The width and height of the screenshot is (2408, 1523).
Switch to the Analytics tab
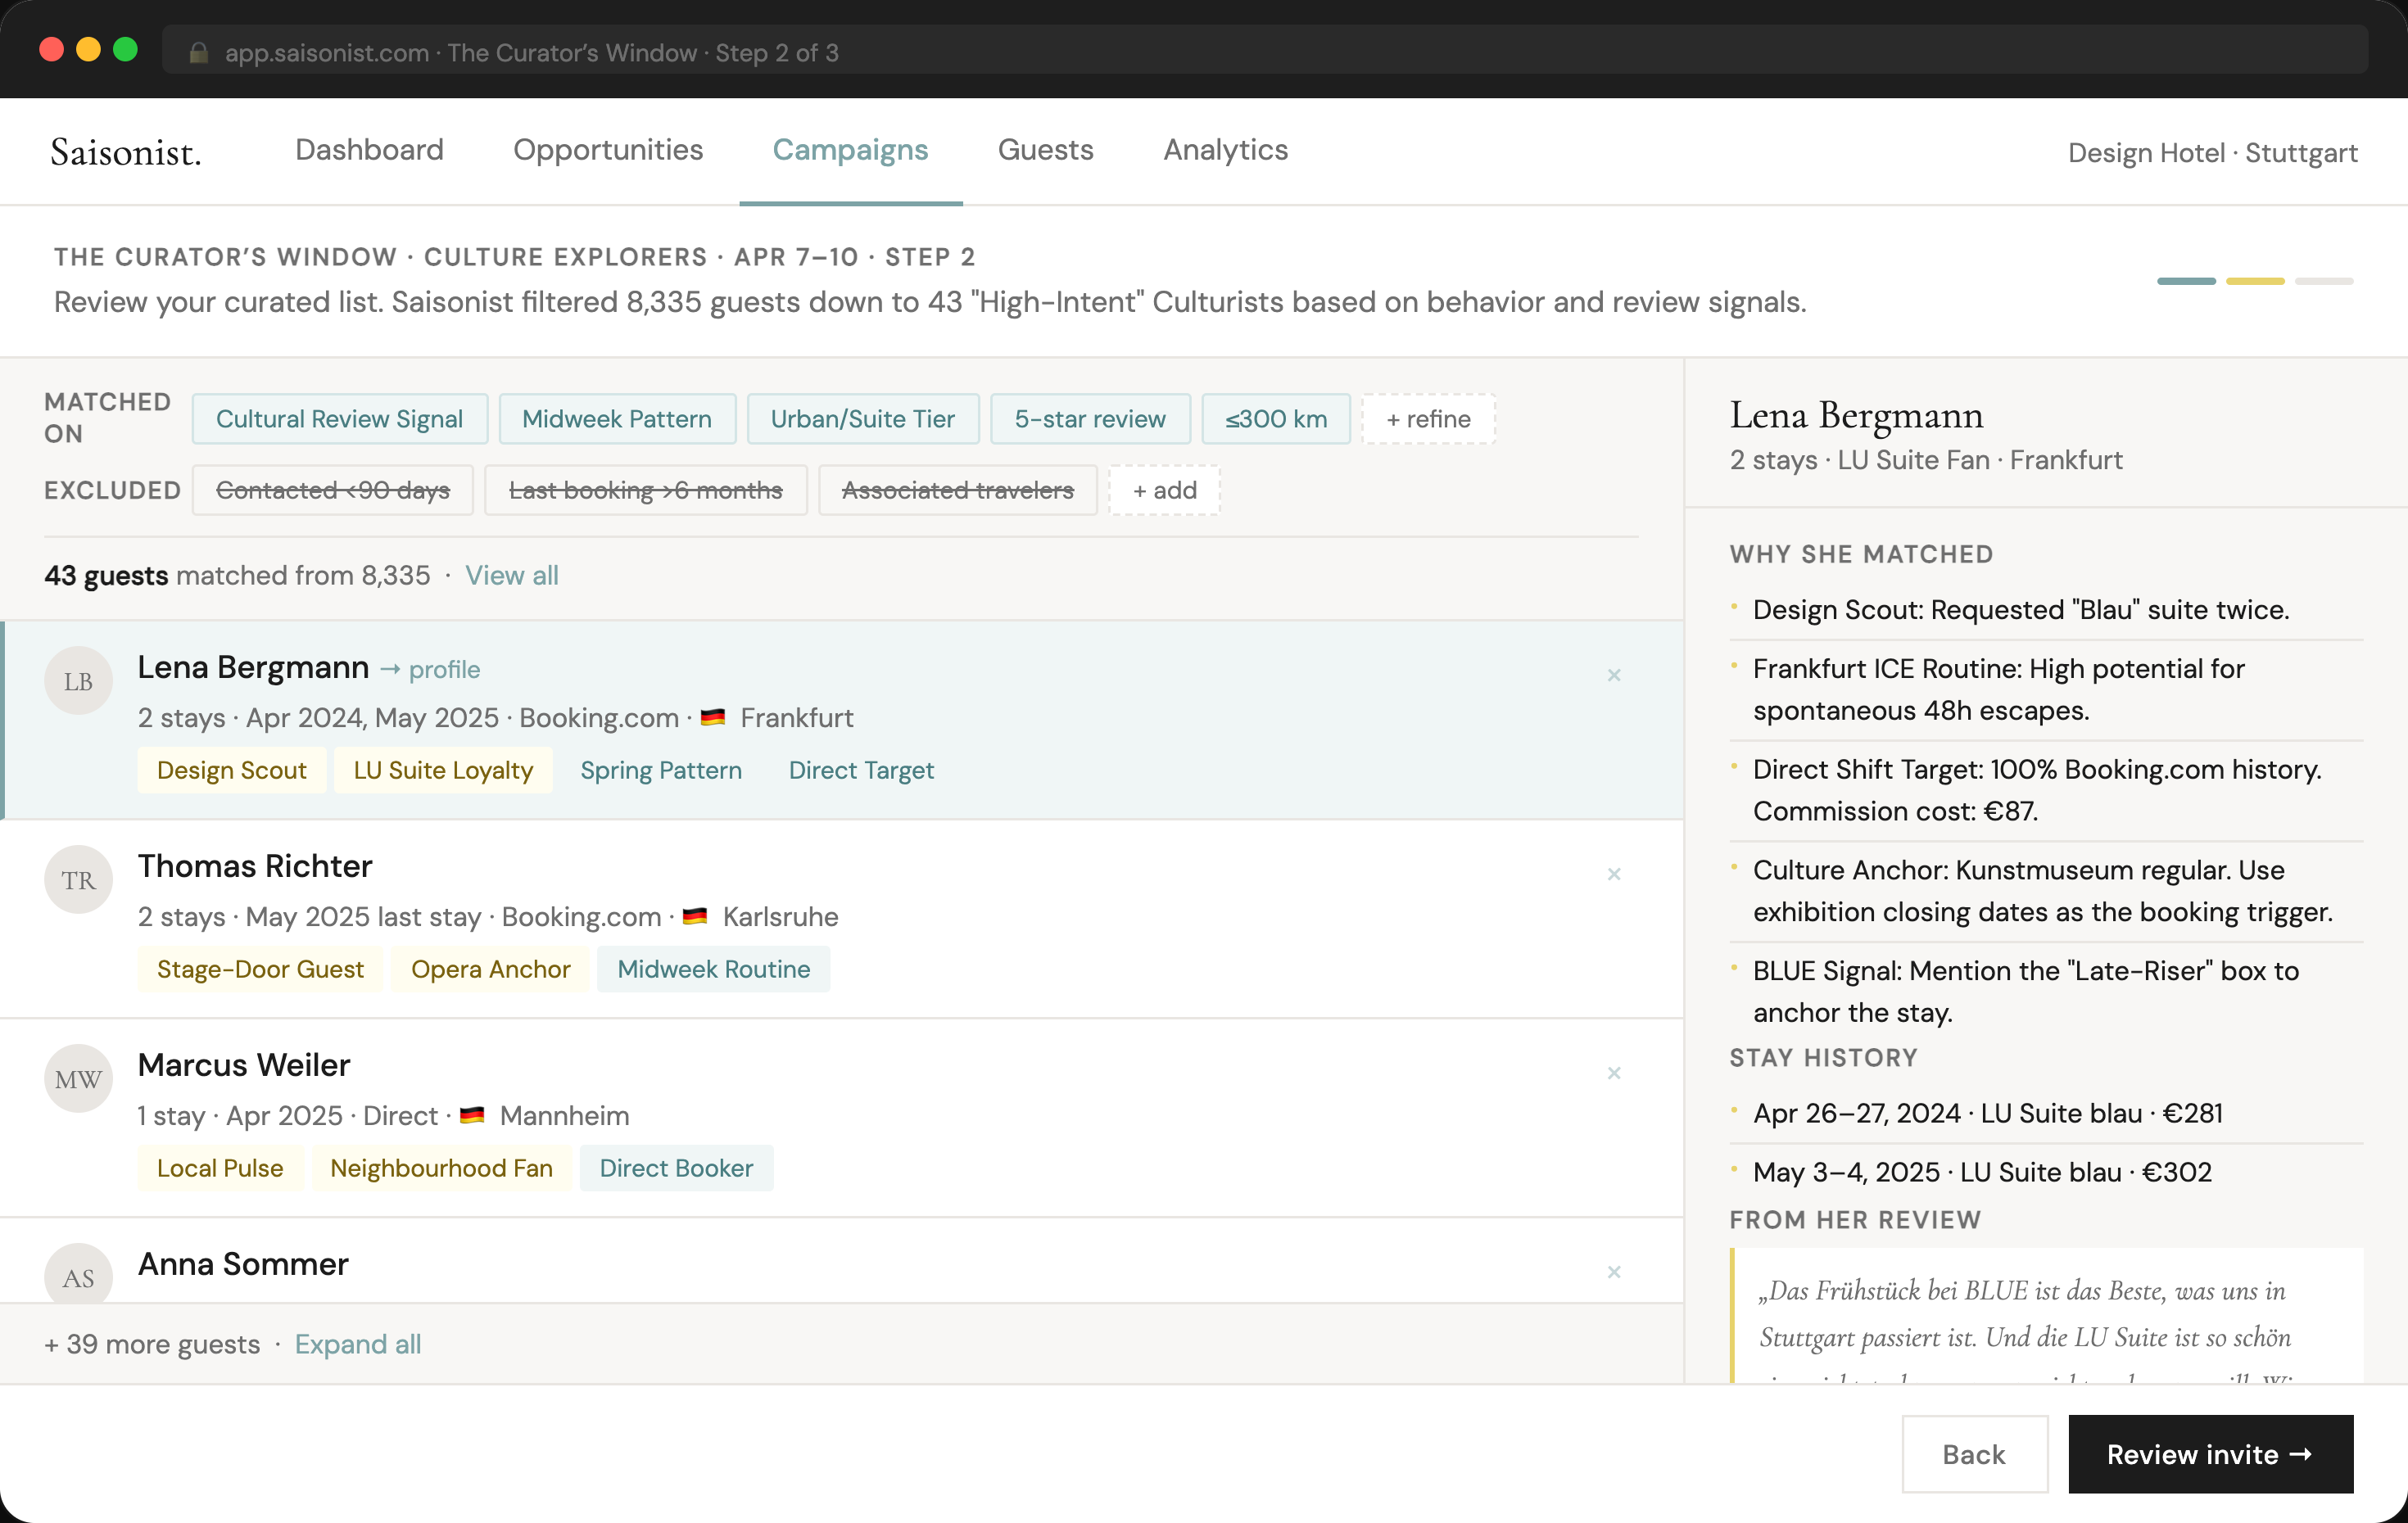(x=1225, y=150)
